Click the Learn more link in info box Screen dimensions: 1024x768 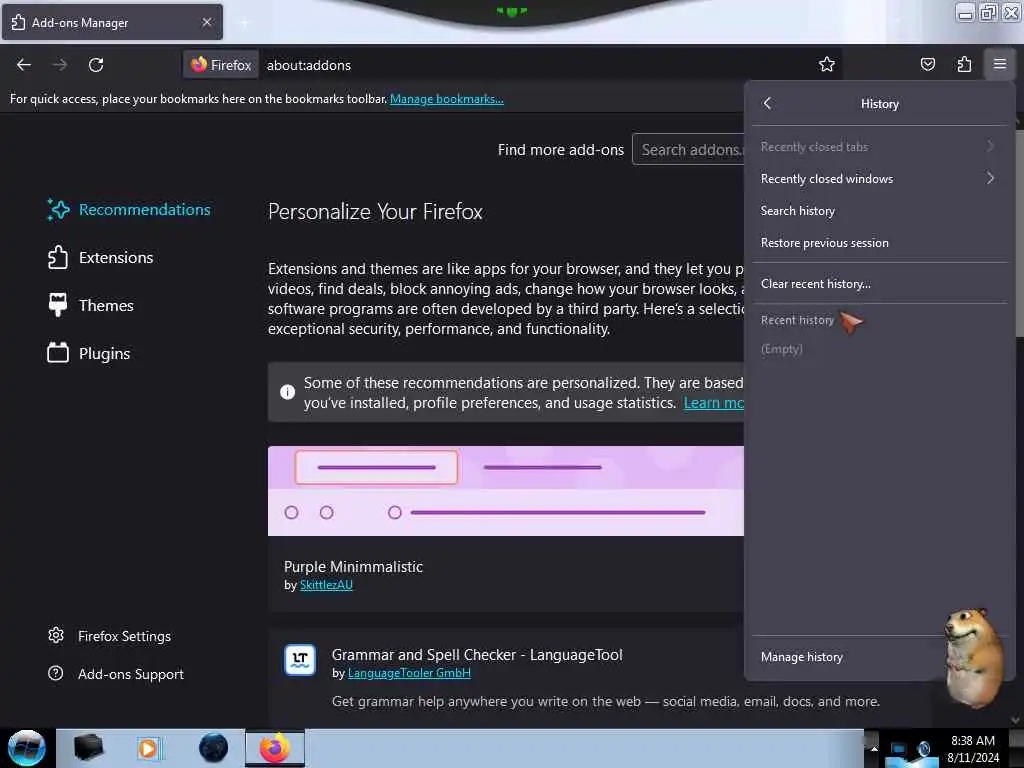[x=713, y=403]
